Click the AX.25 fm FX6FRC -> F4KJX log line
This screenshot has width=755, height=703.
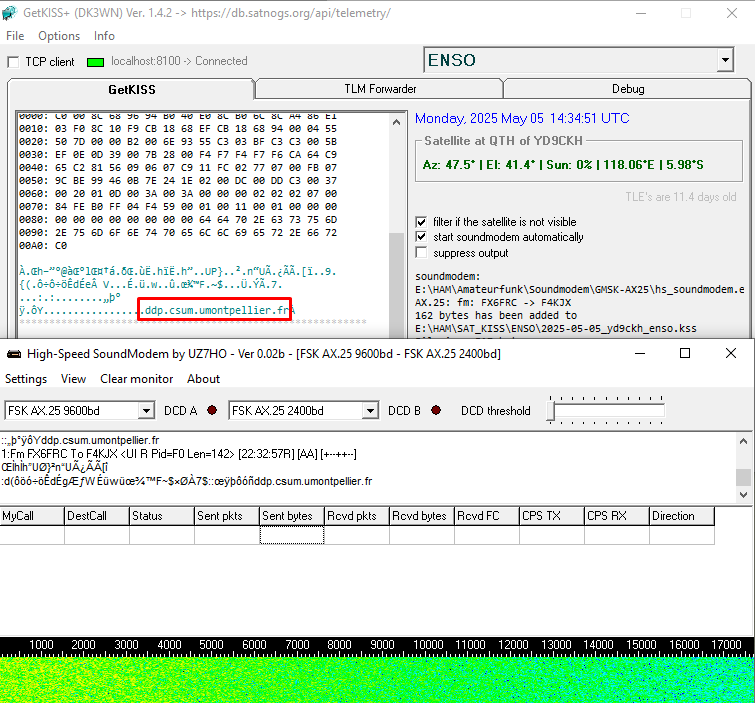493,302
